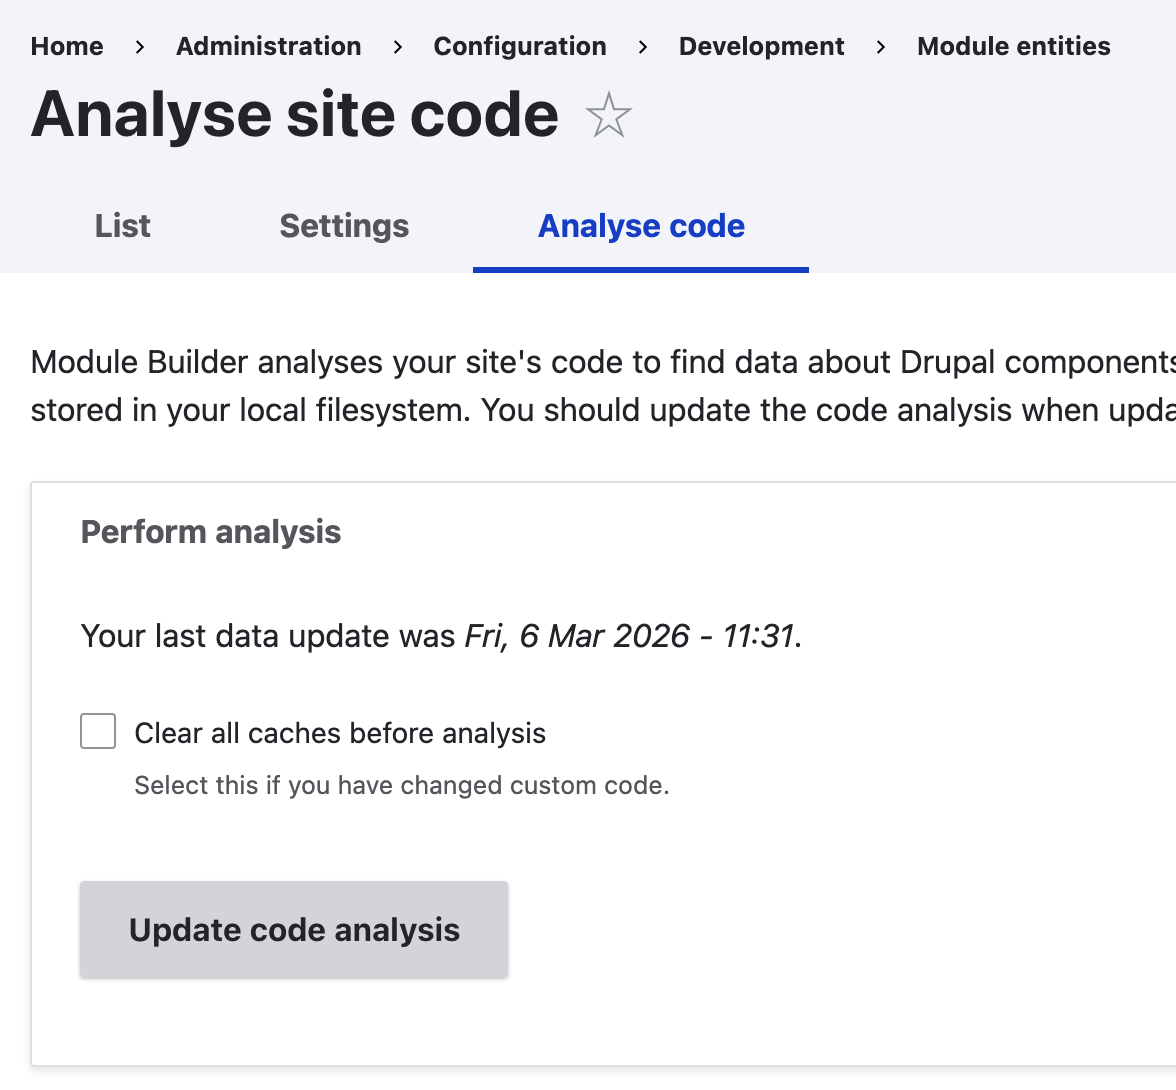Switch to the List tab

(123, 226)
